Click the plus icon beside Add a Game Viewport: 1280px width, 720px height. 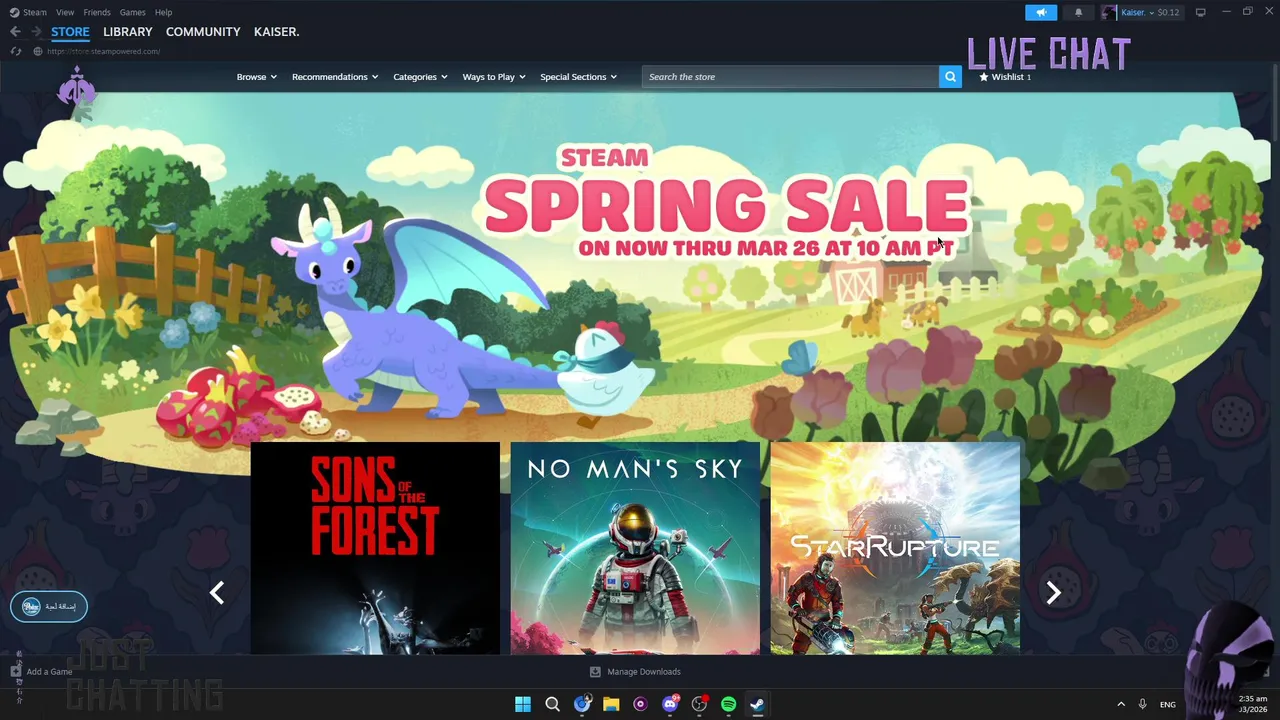(x=15, y=672)
